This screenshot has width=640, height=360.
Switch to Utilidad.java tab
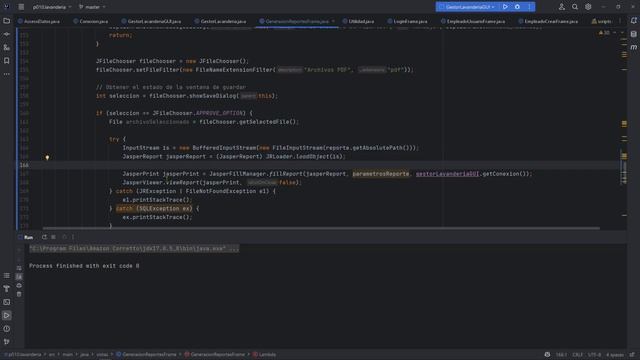(x=358, y=21)
